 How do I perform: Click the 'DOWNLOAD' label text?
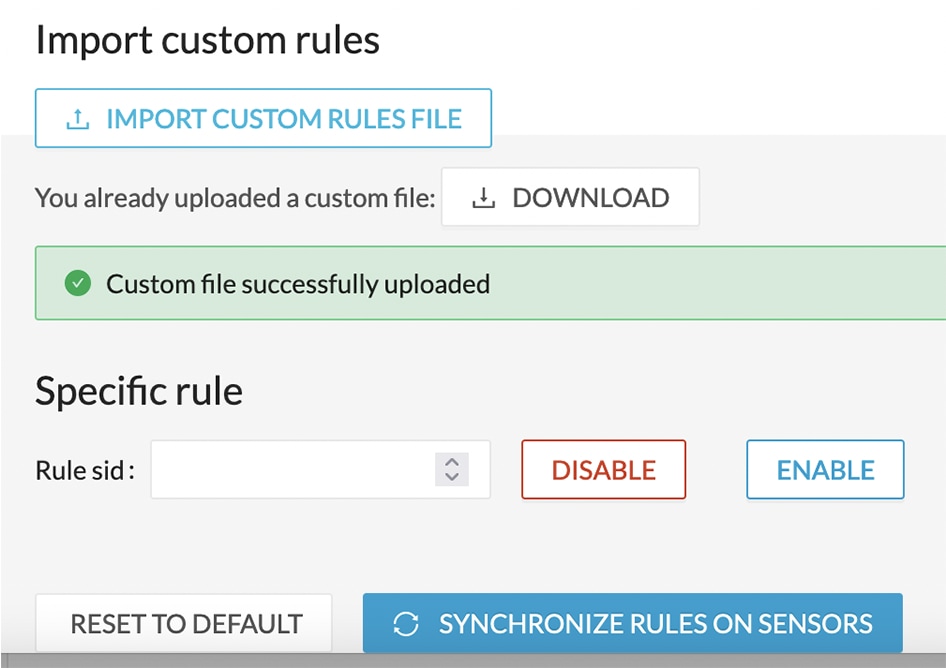click(591, 198)
